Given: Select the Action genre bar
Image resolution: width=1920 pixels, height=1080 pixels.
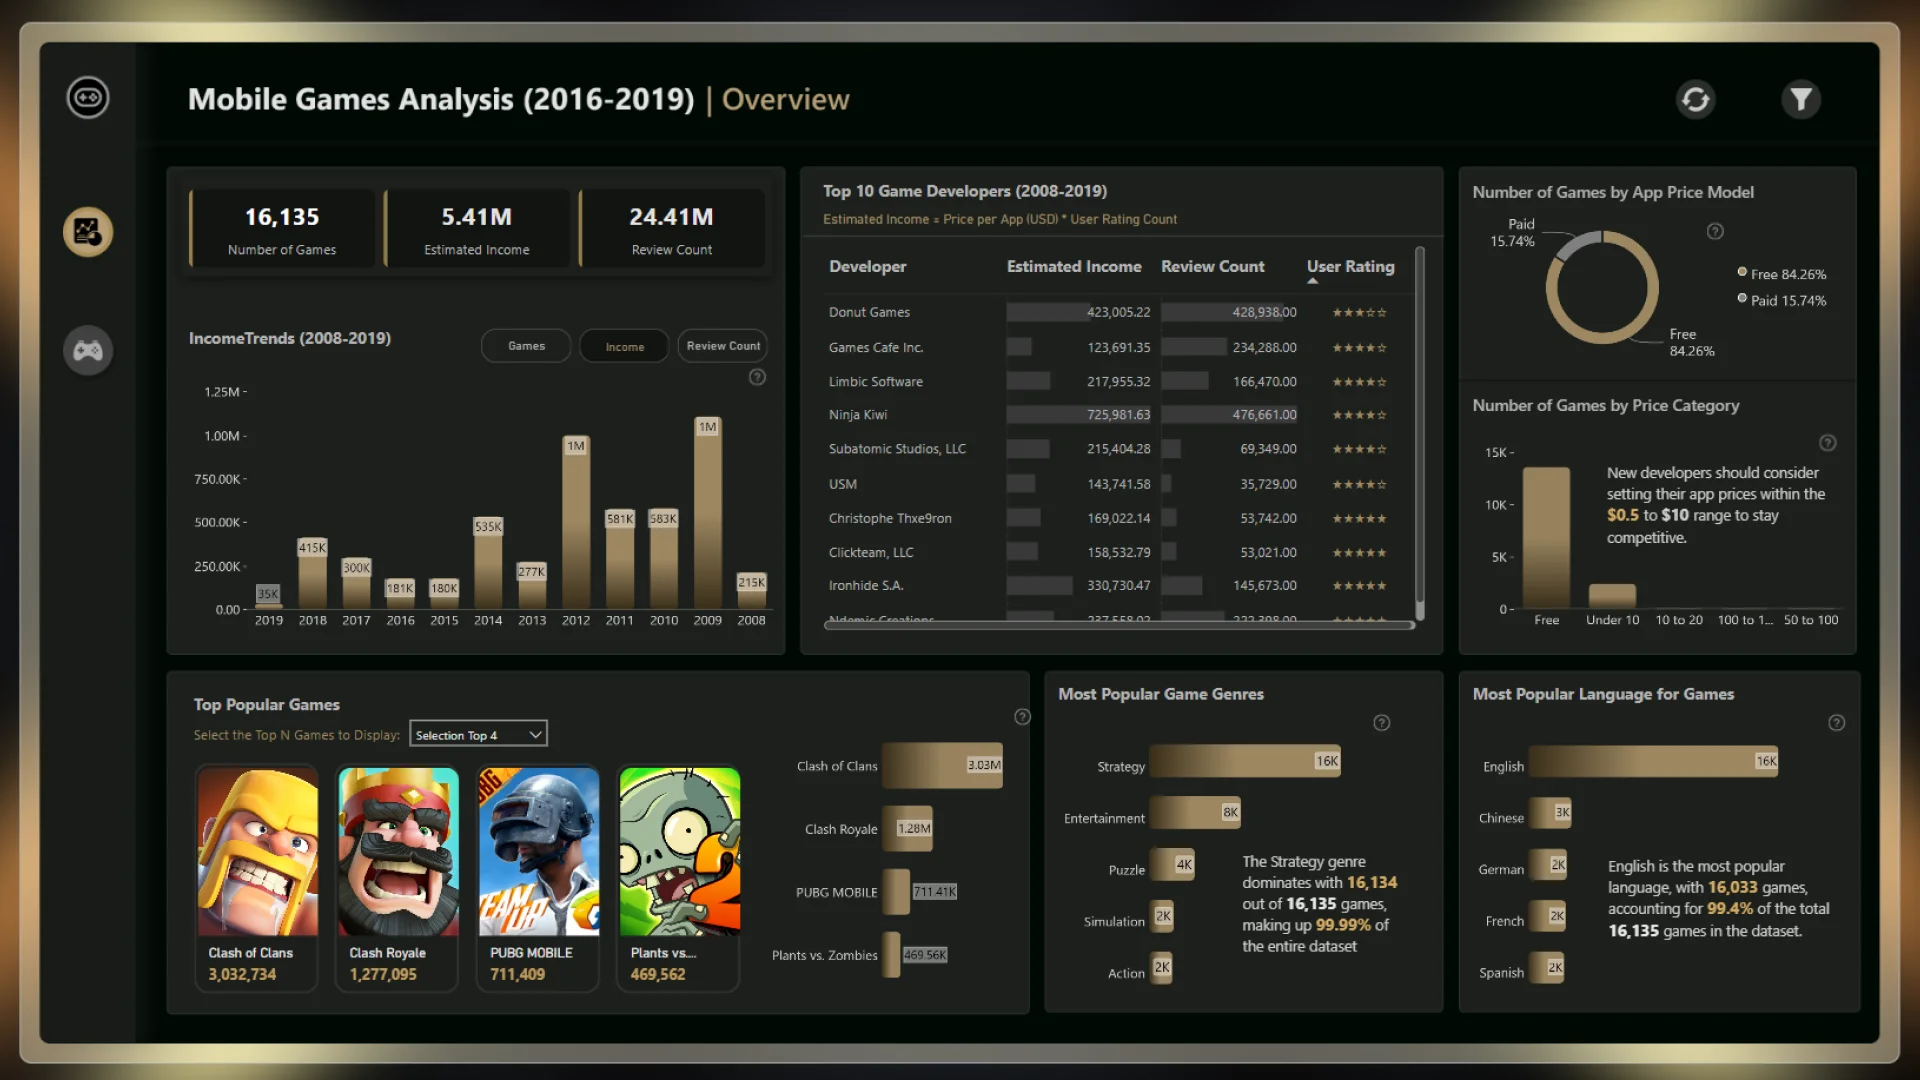Looking at the screenshot, I should (x=1161, y=968).
